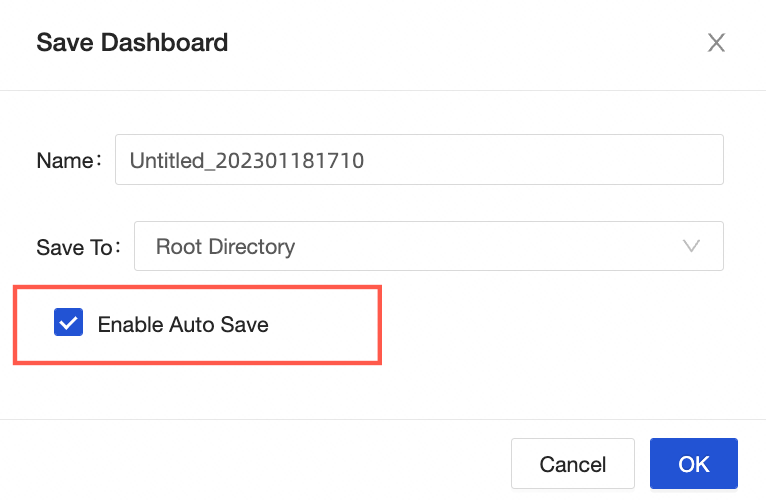Focus the Name input field
The image size is (766, 500).
tap(418, 160)
